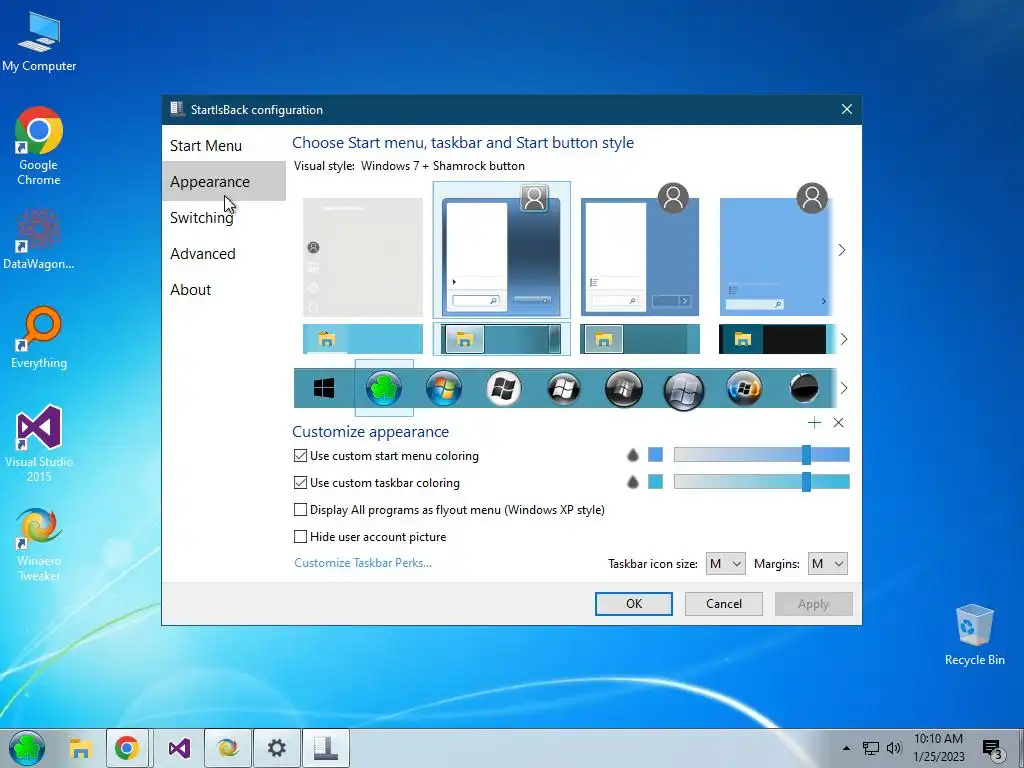Uncheck Use custom taskbar coloring

click(300, 483)
